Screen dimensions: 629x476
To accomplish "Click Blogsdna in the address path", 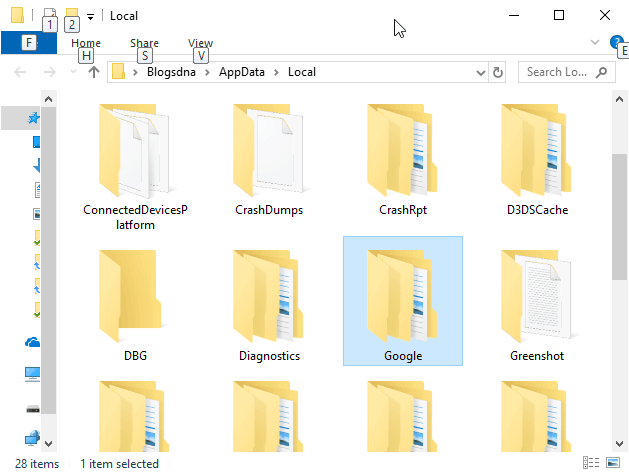I will tap(171, 72).
